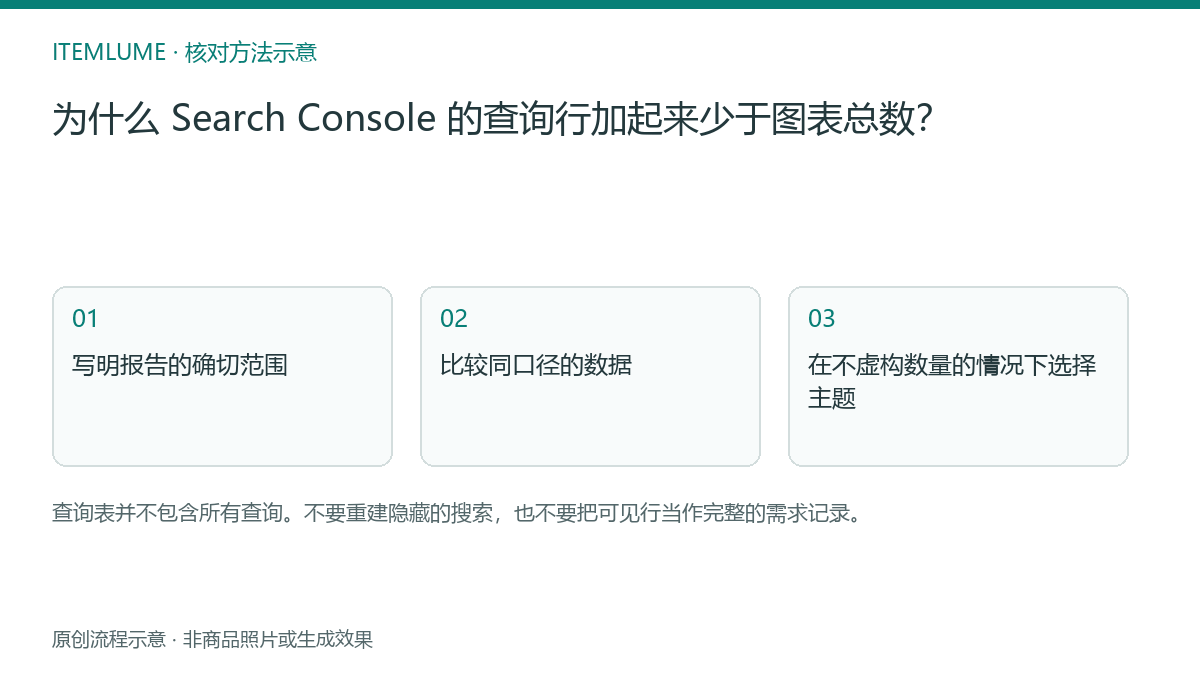Click the step number 01

pyautogui.click(x=85, y=319)
